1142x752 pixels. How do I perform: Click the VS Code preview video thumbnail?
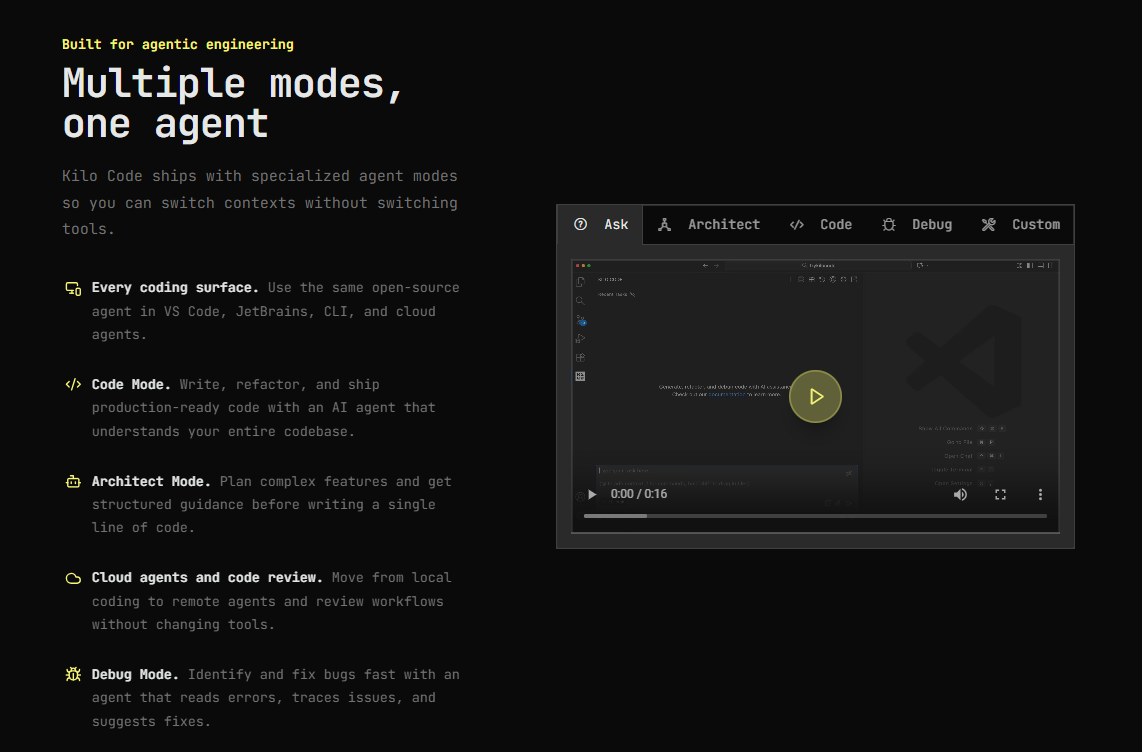point(815,396)
